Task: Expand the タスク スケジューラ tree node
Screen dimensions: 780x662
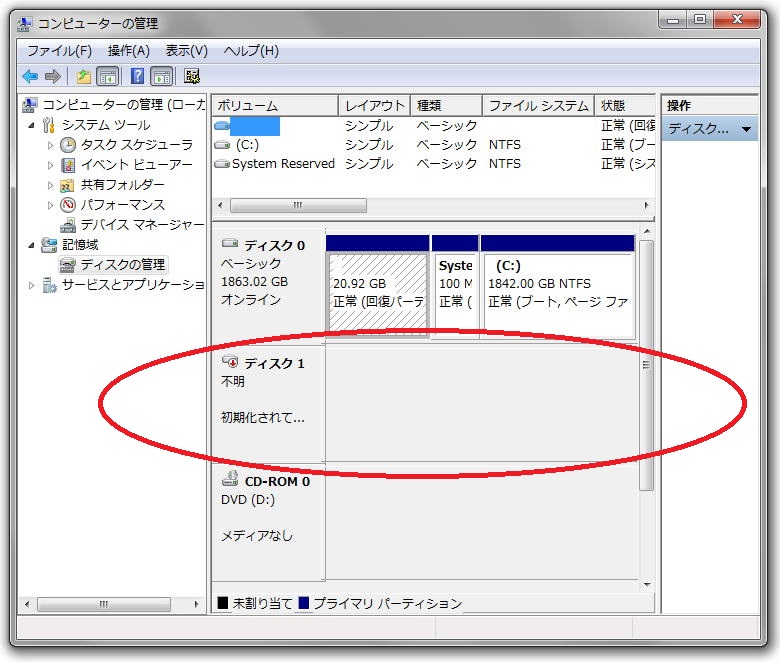Action: click(51, 145)
